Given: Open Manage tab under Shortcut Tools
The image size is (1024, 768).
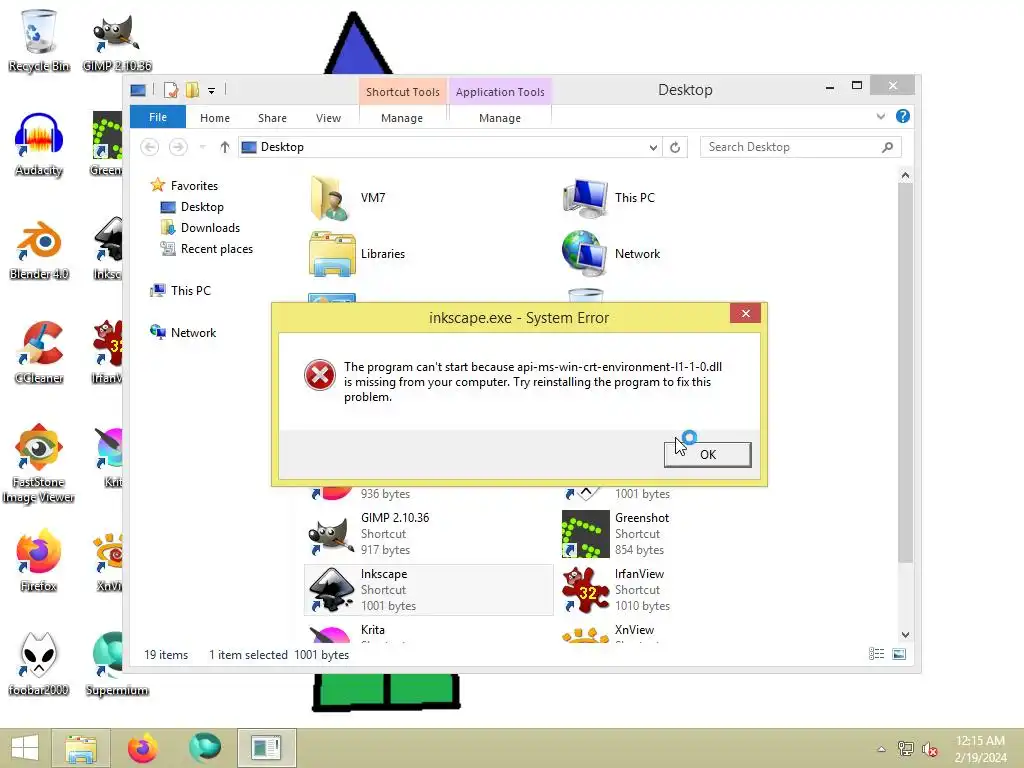Looking at the screenshot, I should [402, 118].
